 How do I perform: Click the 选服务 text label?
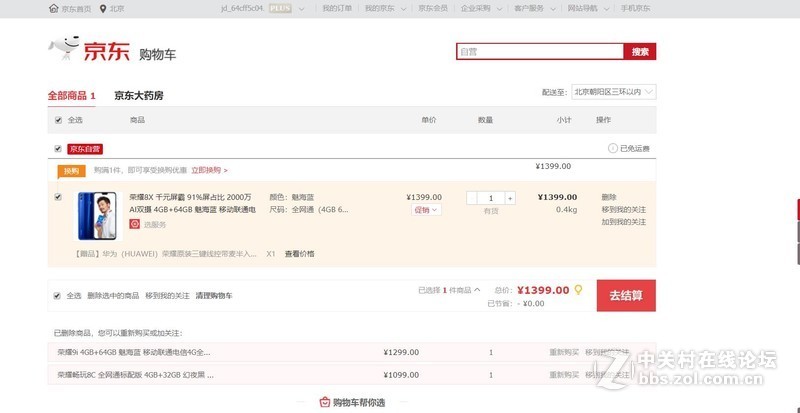click(155, 225)
